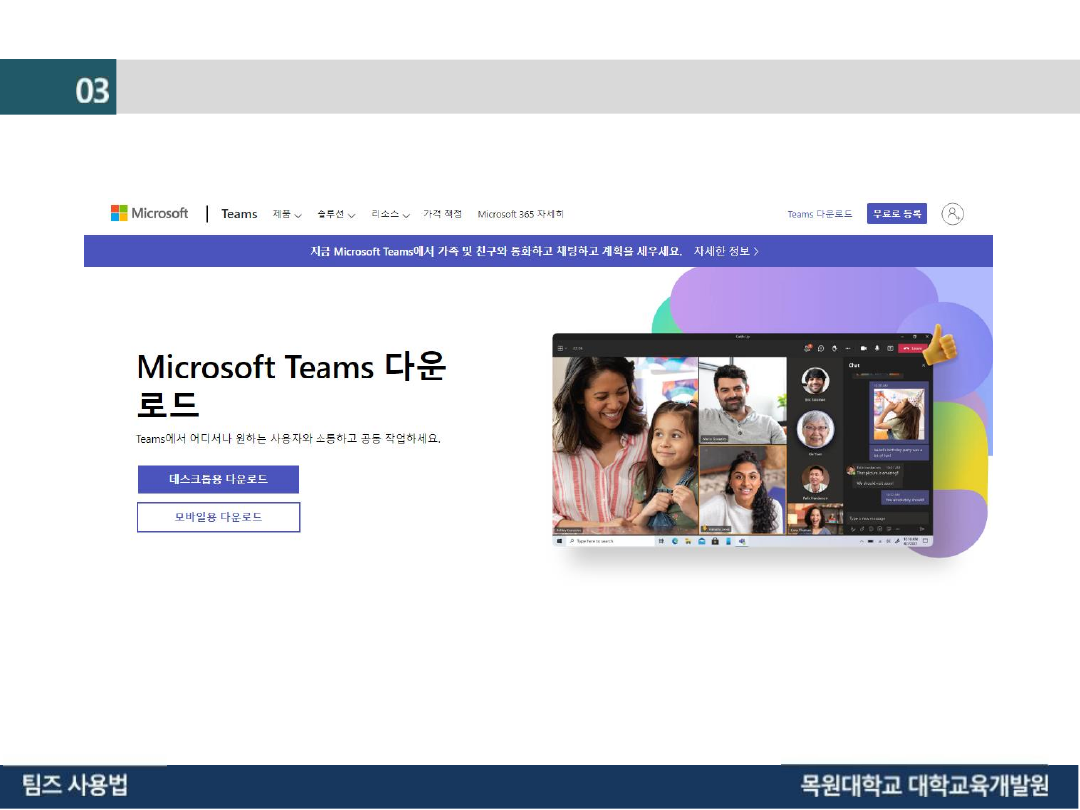The image size is (1080, 810).
Task: Expand the 리소스 dropdown menu
Action: point(390,214)
